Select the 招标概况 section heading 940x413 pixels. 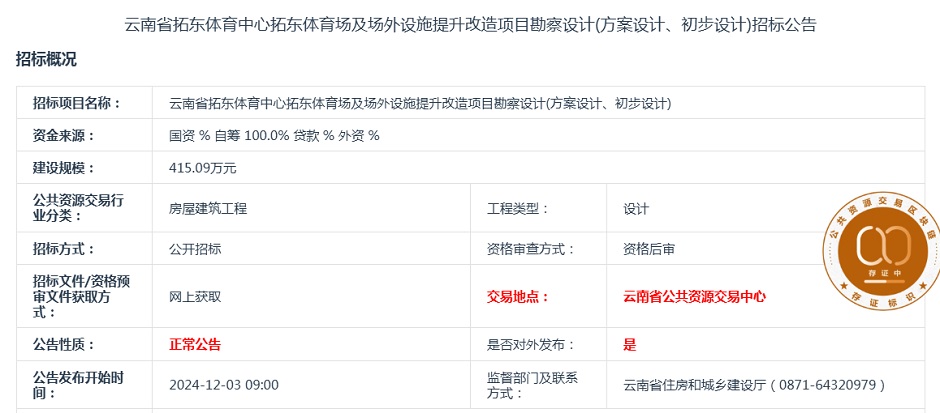[46, 60]
